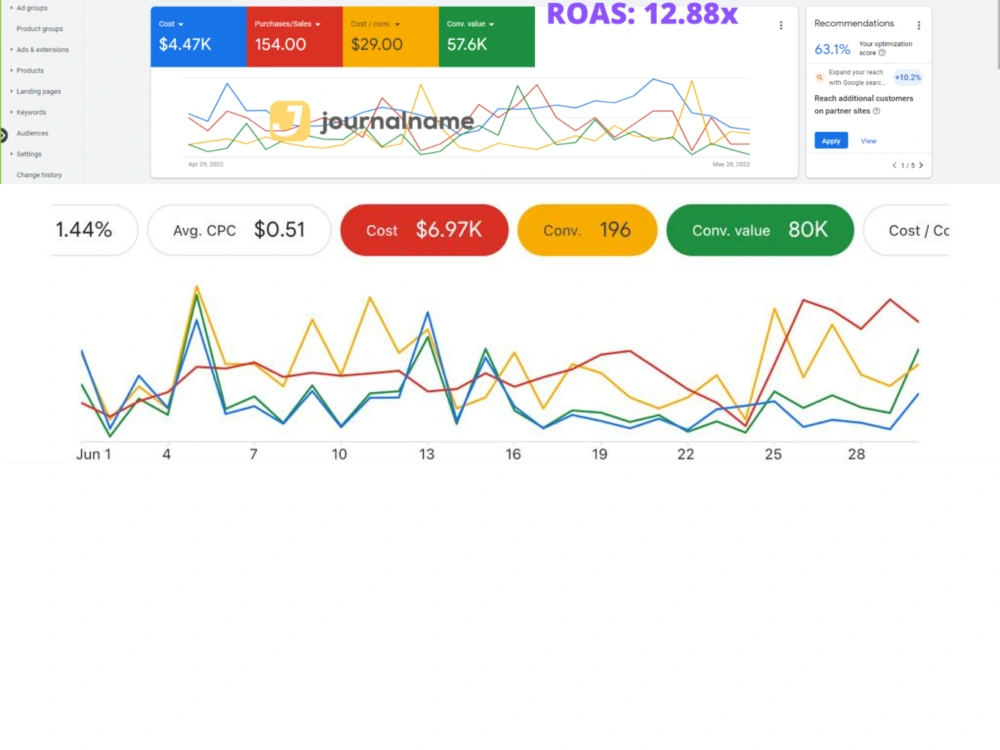
Task: Click the 57.6K conversion value
Action: click(467, 45)
